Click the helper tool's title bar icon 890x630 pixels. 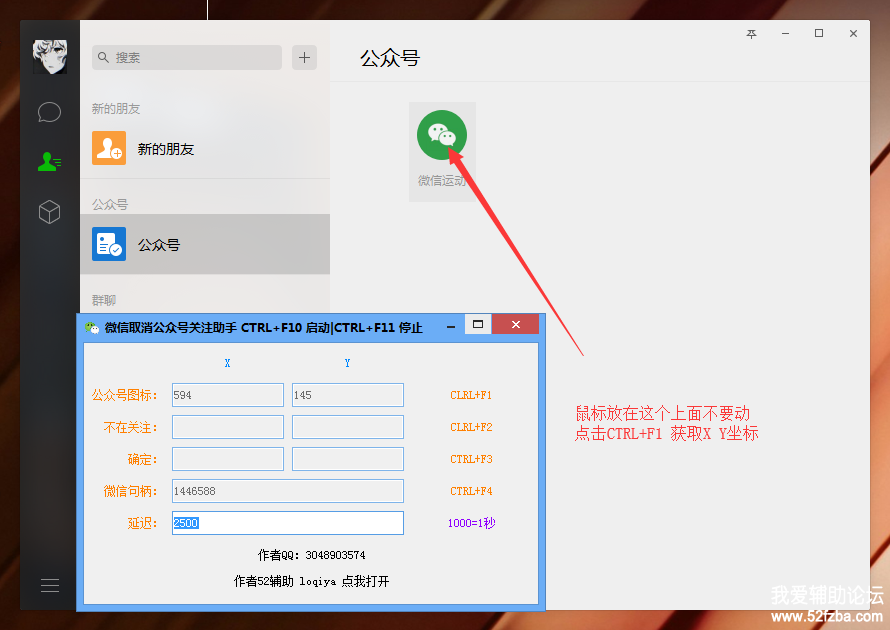click(x=91, y=327)
